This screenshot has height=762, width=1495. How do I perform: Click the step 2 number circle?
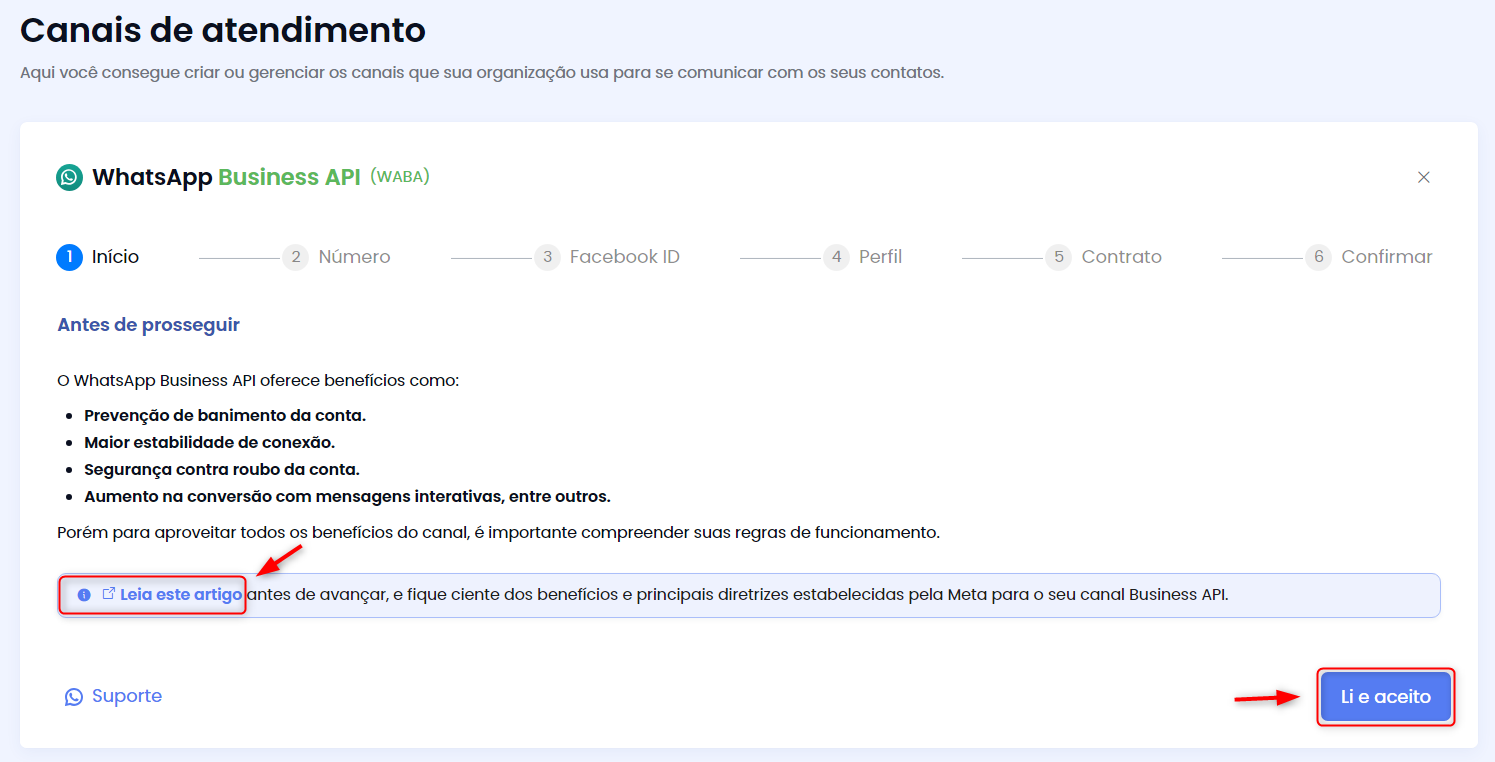(295, 257)
